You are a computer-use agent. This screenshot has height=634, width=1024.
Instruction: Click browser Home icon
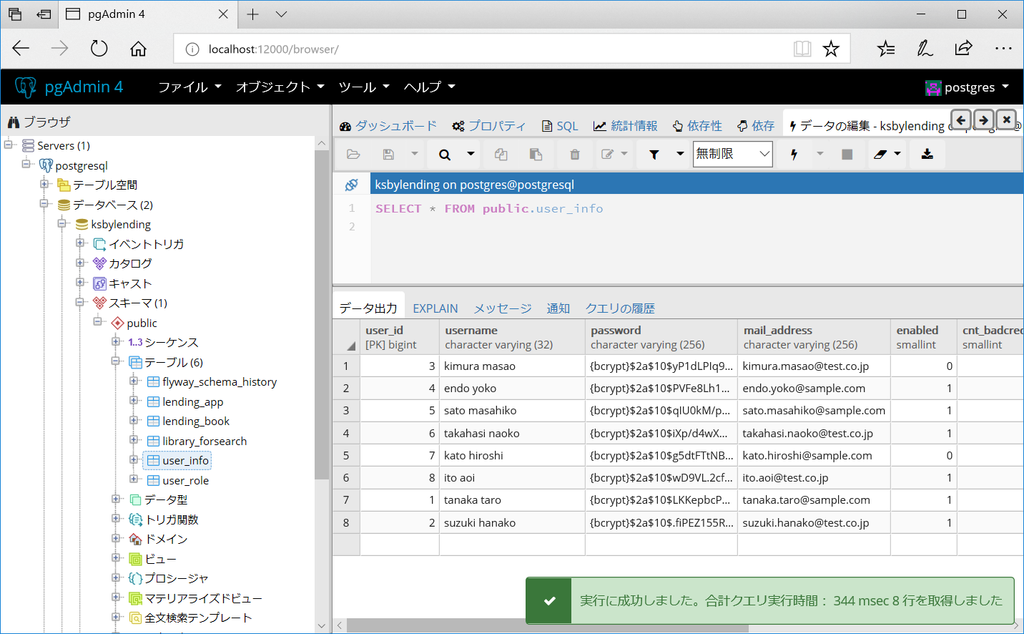(138, 48)
